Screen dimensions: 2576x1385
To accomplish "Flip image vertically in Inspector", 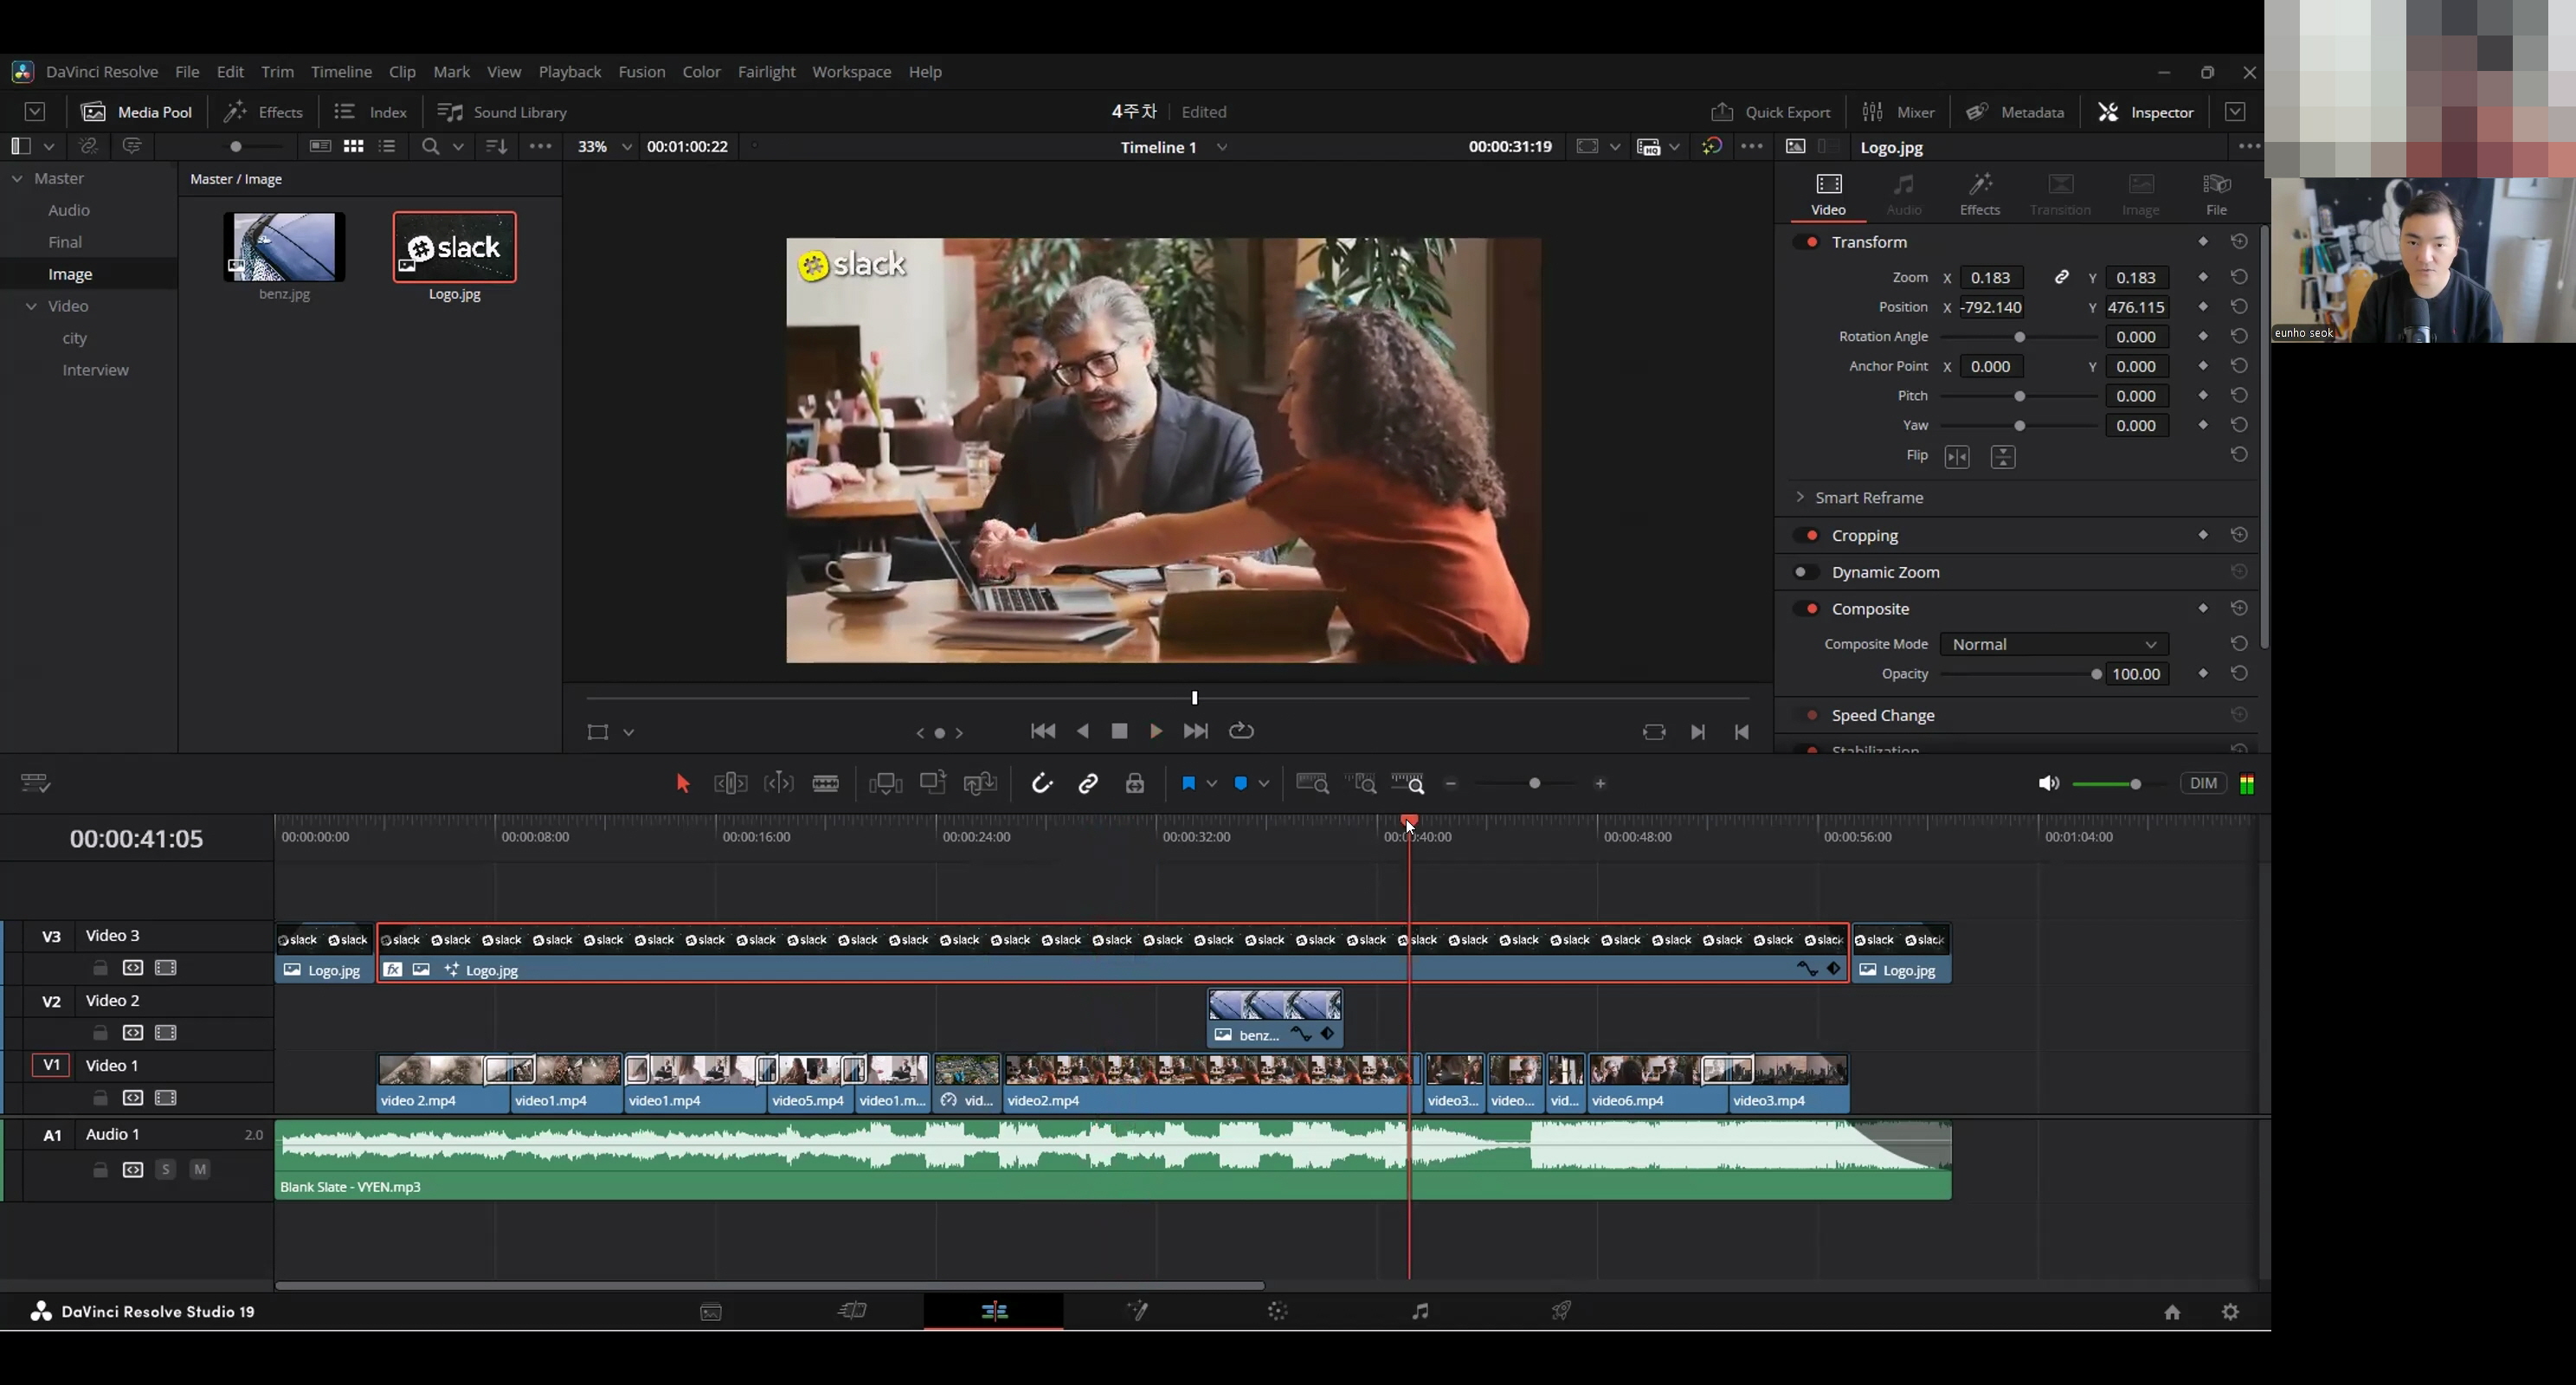I will [x=2003, y=457].
